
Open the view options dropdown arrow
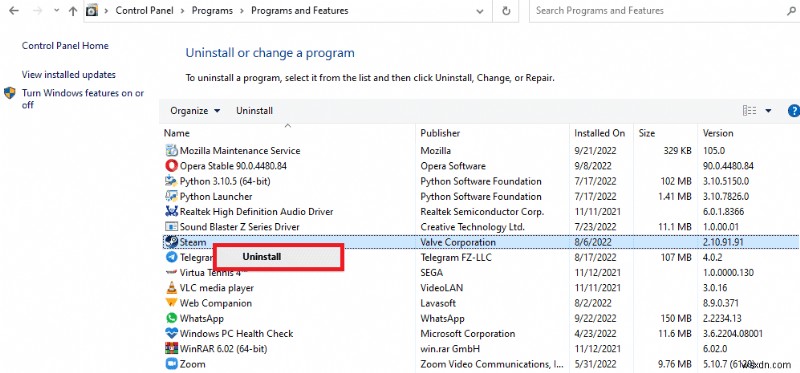click(x=768, y=111)
